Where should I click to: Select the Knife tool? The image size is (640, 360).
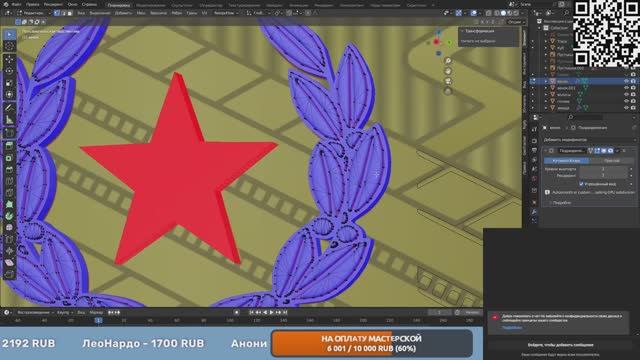coord(9,193)
